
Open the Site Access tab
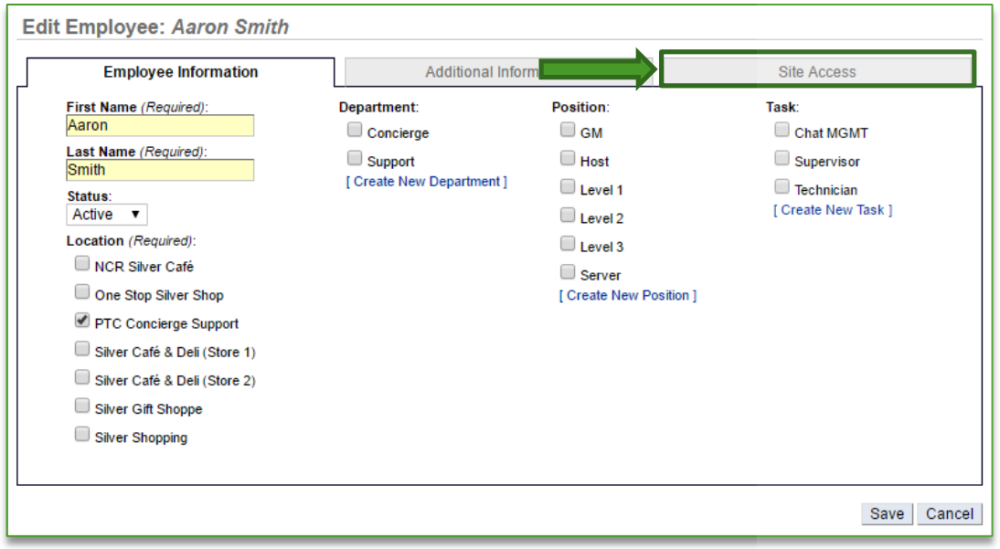[x=816, y=72]
